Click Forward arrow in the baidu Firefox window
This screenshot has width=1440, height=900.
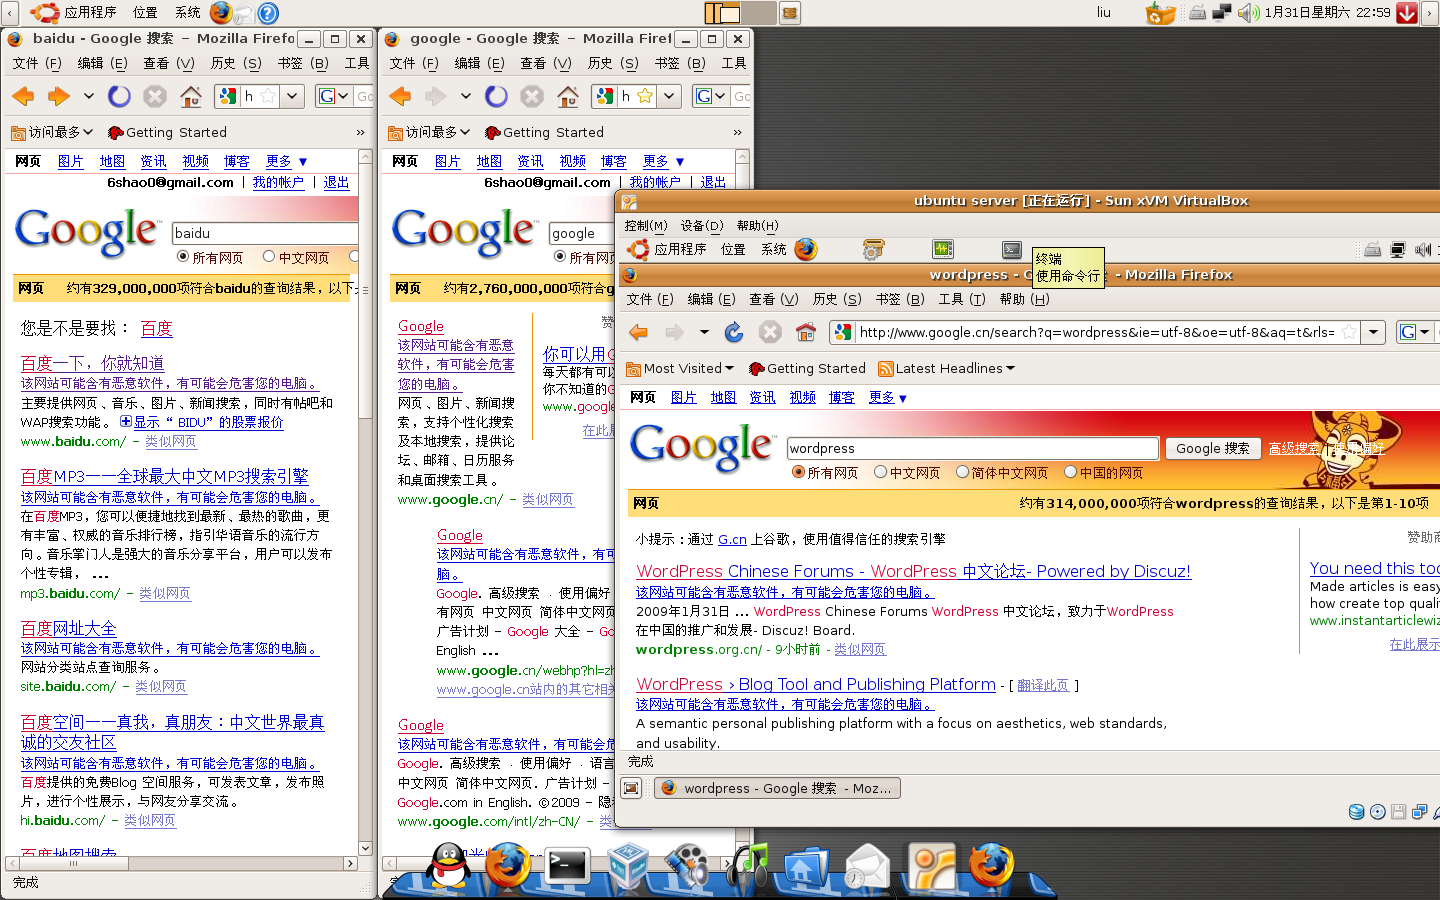(x=59, y=96)
